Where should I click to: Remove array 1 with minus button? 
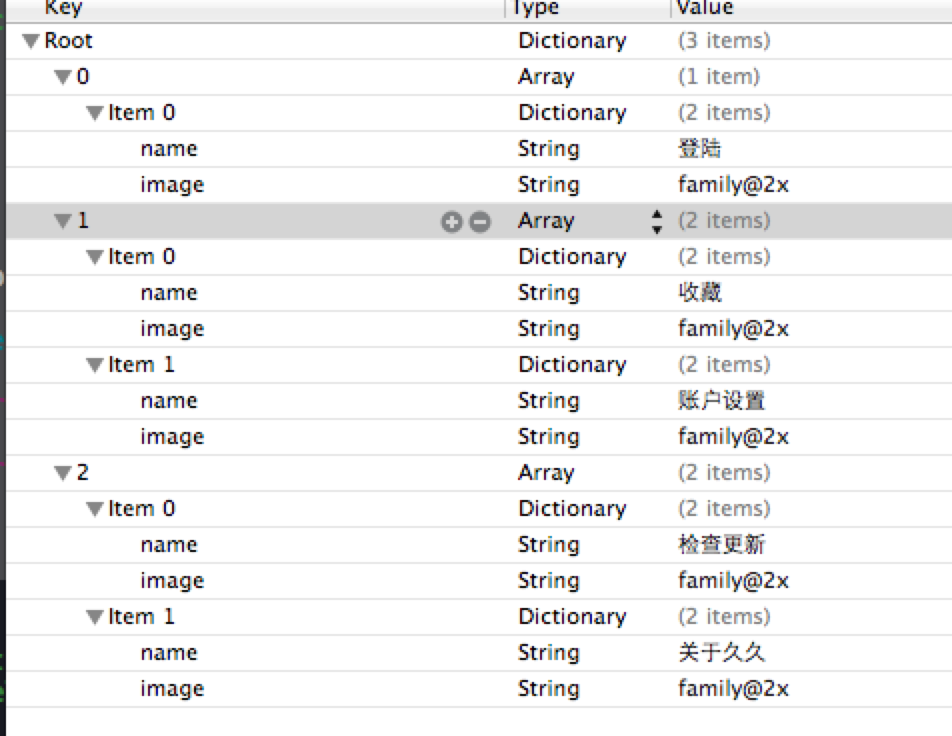tap(480, 222)
